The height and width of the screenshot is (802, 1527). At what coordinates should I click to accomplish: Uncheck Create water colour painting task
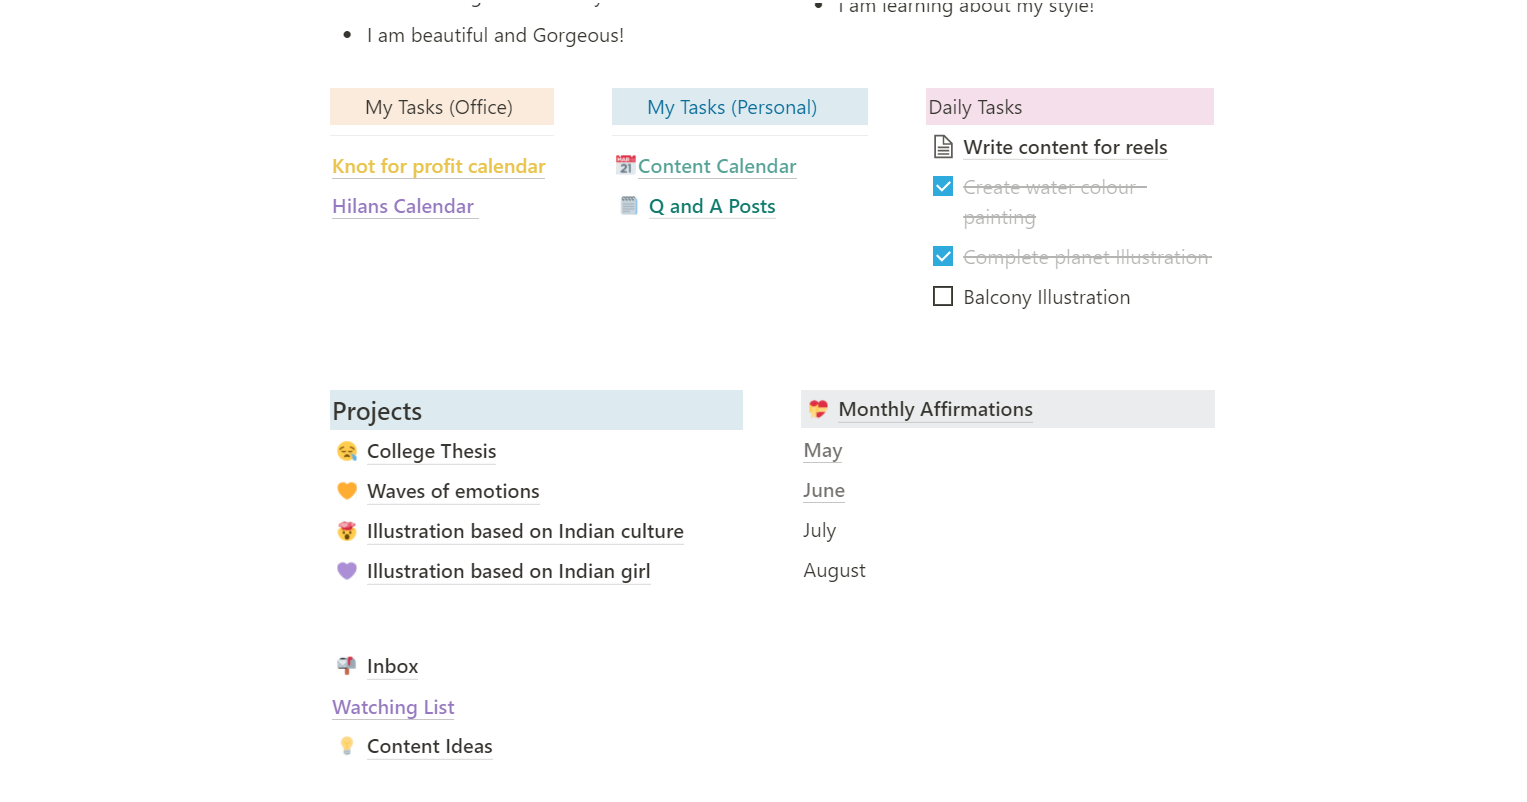point(943,186)
